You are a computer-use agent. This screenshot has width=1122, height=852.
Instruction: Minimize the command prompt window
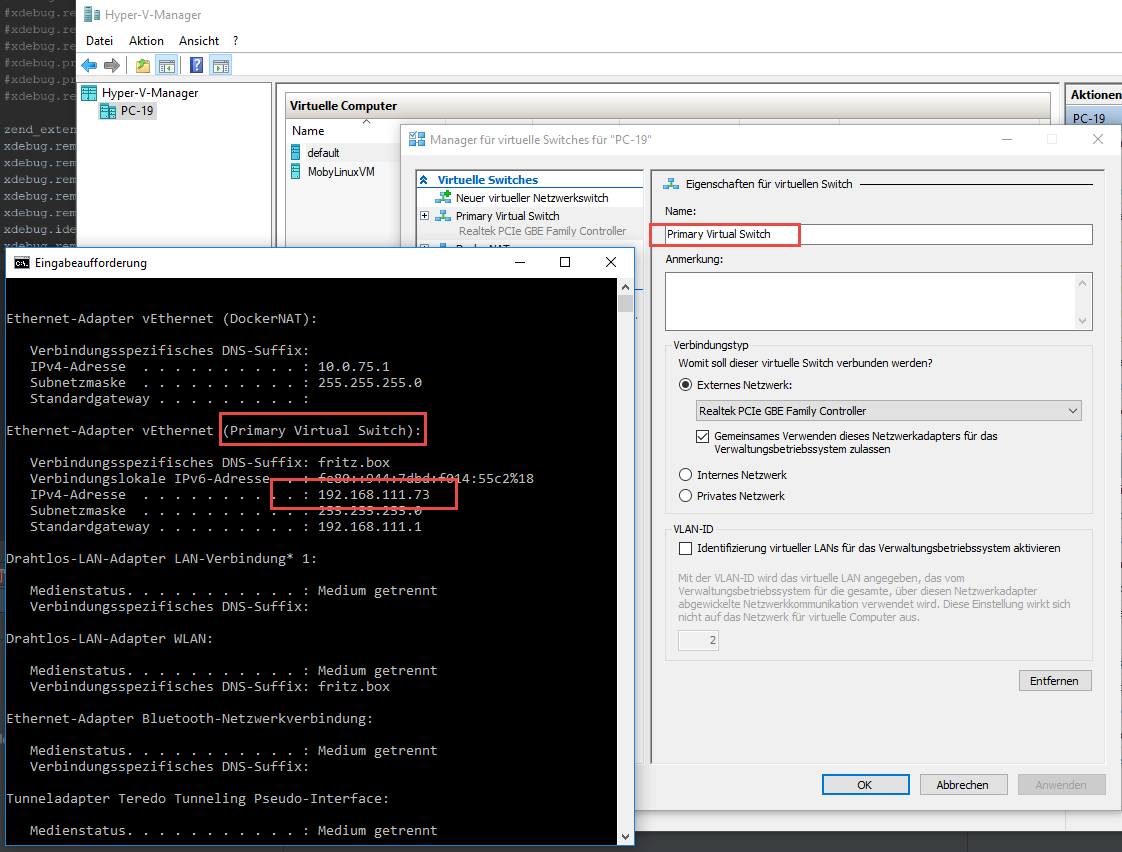click(520, 263)
